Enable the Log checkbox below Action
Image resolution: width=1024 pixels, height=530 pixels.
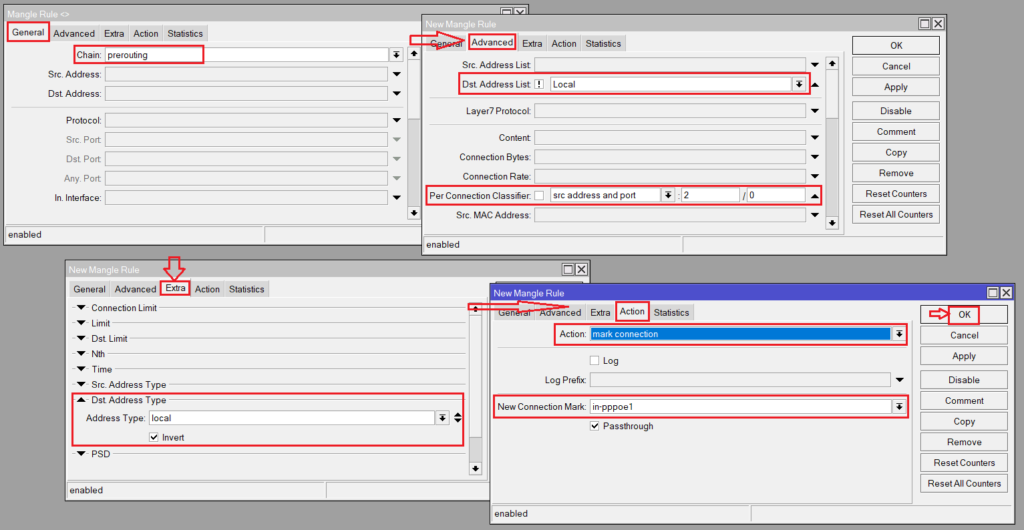(x=595, y=360)
